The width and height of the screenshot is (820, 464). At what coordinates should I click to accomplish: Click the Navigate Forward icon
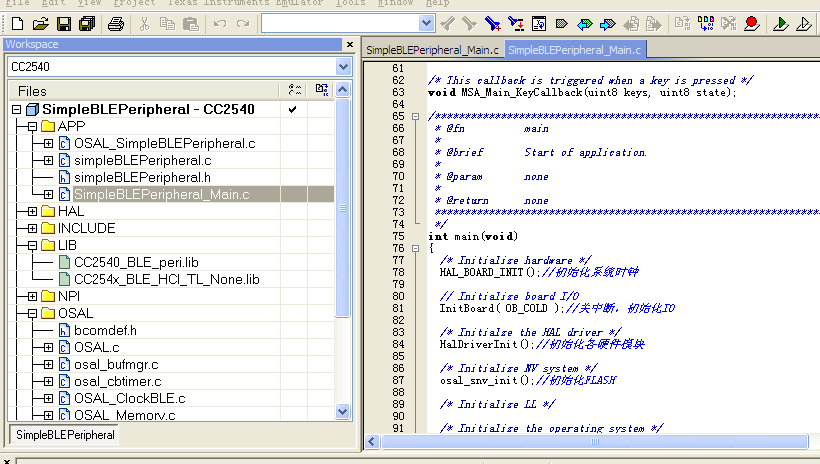point(654,24)
